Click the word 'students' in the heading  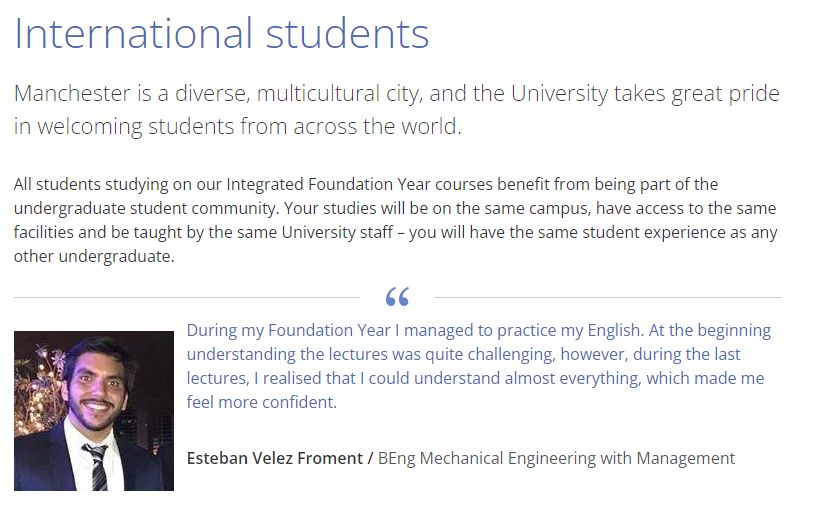(x=347, y=34)
